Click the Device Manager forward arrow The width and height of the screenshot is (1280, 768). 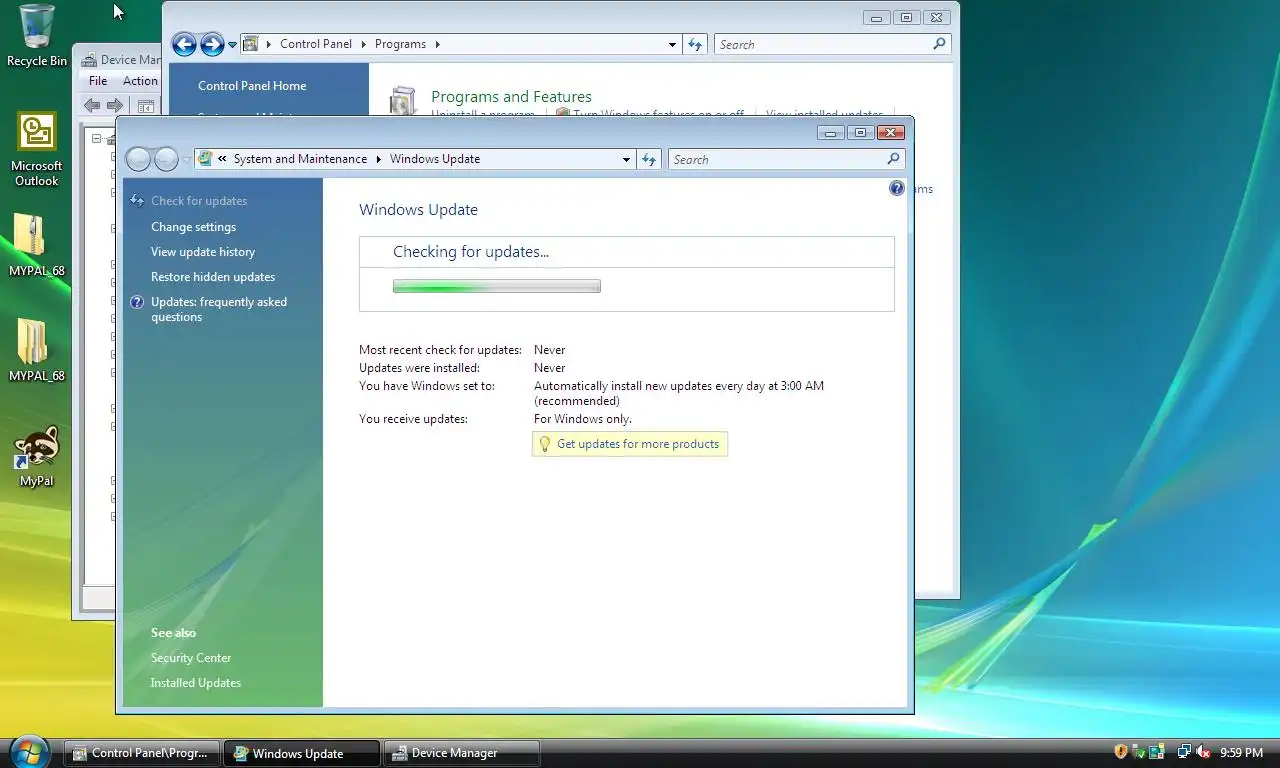tap(115, 105)
